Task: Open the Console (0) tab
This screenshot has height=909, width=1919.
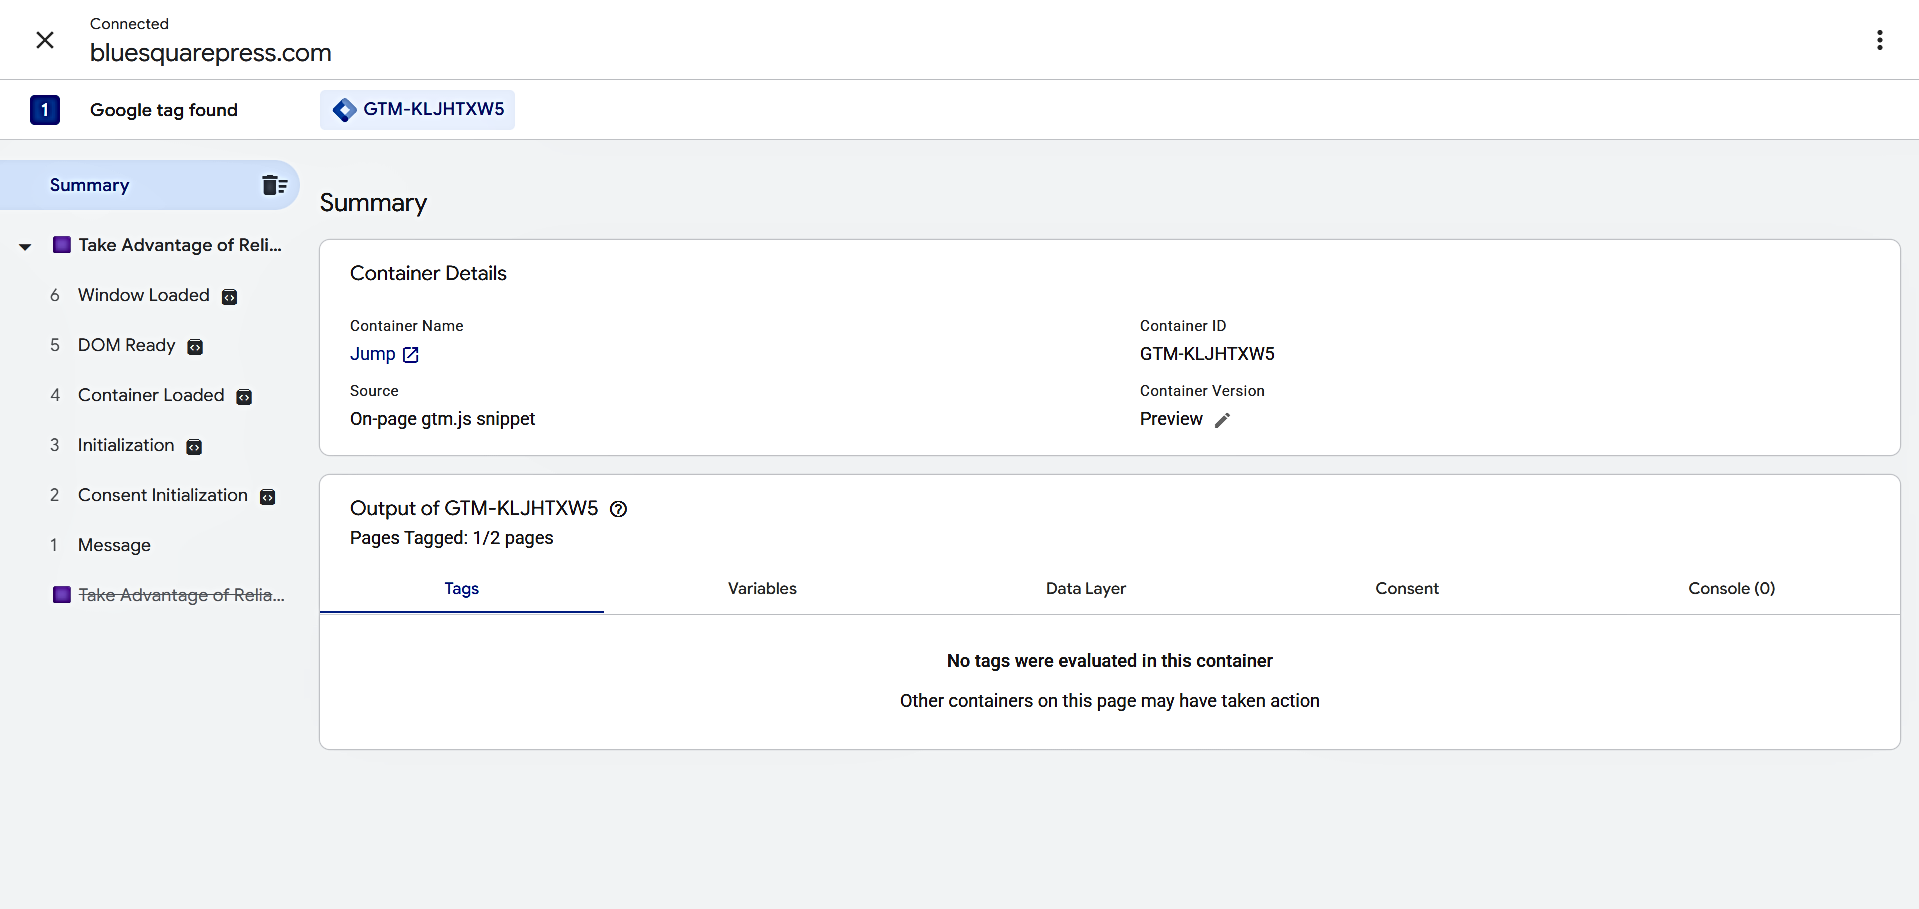Action: click(1731, 589)
